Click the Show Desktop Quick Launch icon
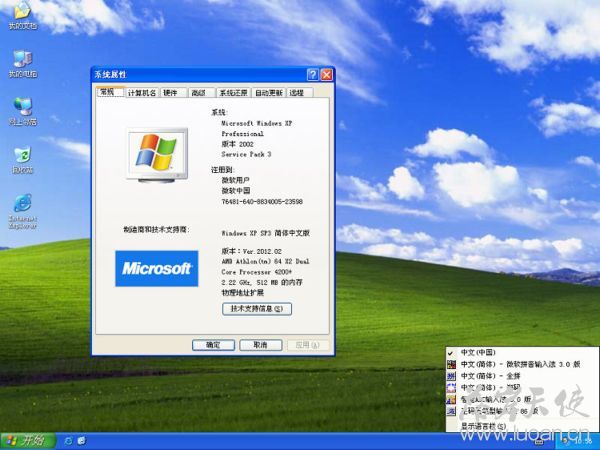600x450 pixels. point(82,441)
